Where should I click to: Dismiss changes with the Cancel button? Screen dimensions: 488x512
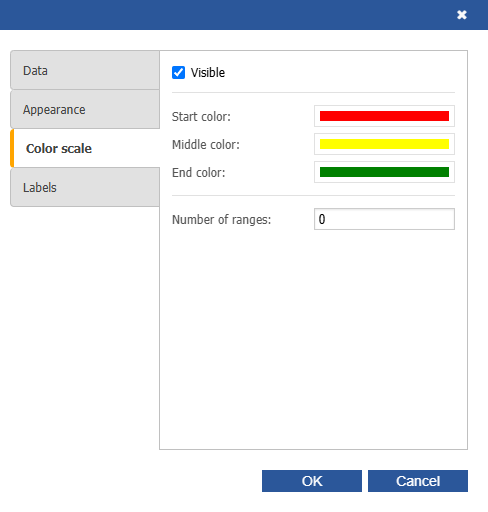(418, 481)
